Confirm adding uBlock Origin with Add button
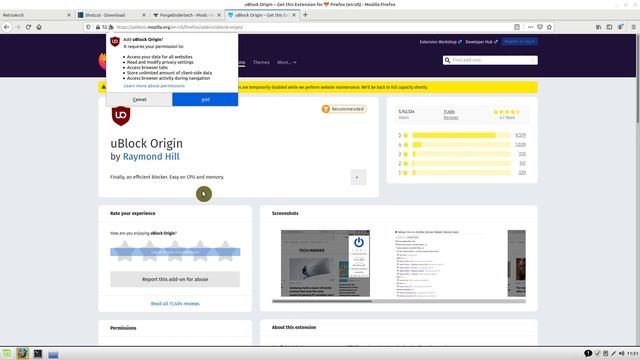 205,99
